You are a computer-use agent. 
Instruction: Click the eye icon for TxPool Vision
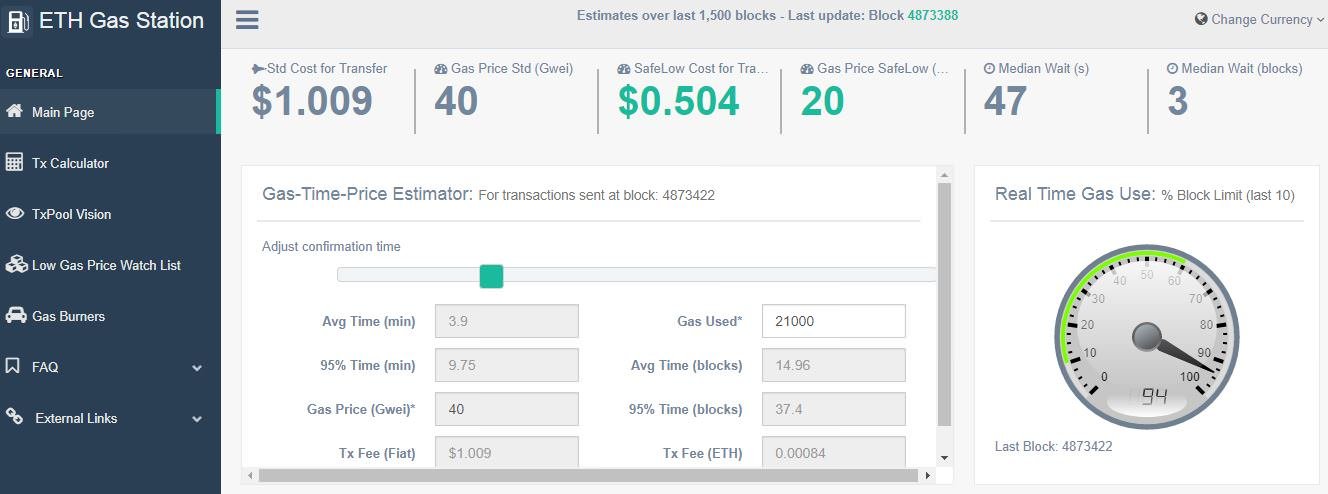(x=14, y=213)
